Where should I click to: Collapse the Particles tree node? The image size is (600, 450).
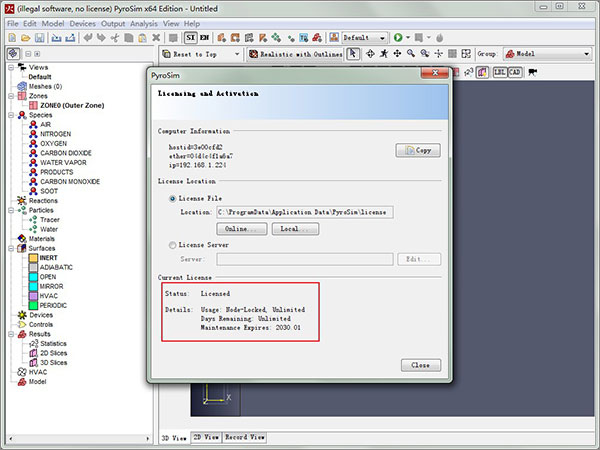[x=11, y=210]
